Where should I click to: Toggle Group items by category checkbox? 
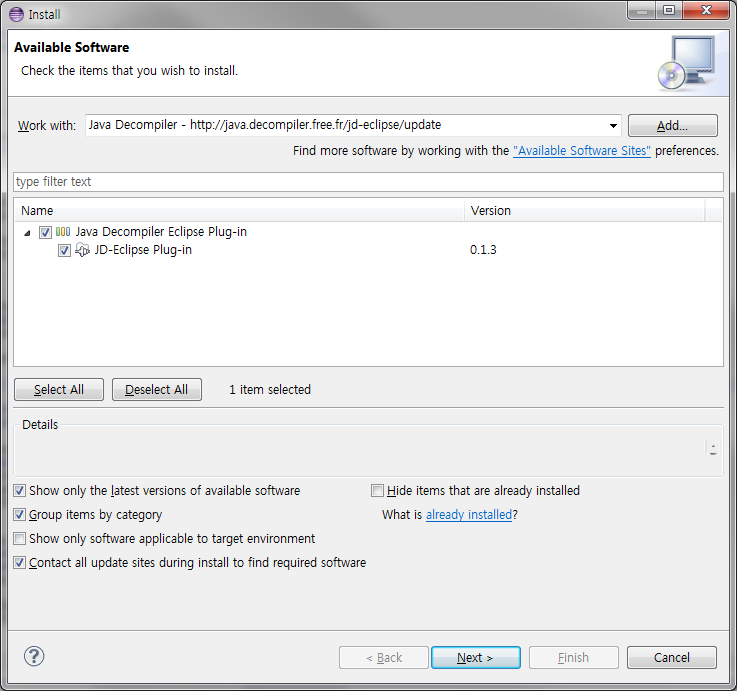pyautogui.click(x=19, y=515)
